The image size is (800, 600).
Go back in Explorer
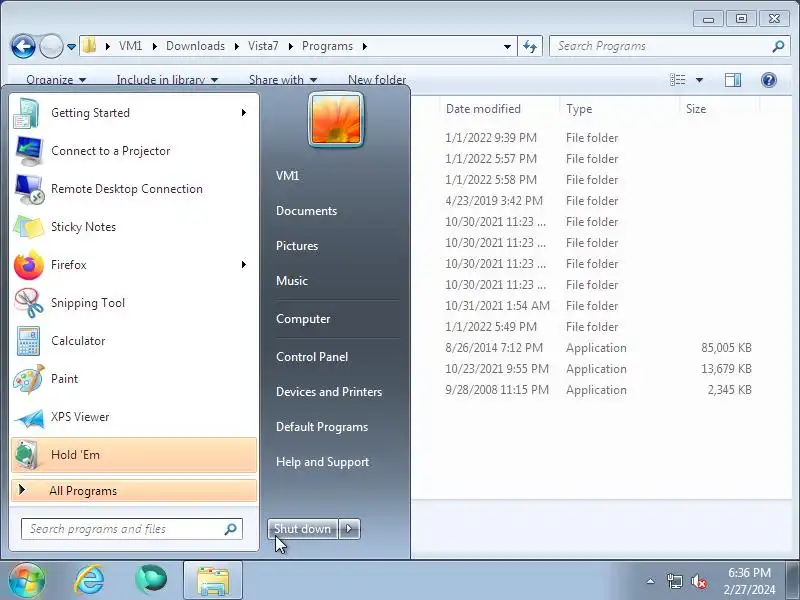(23, 46)
